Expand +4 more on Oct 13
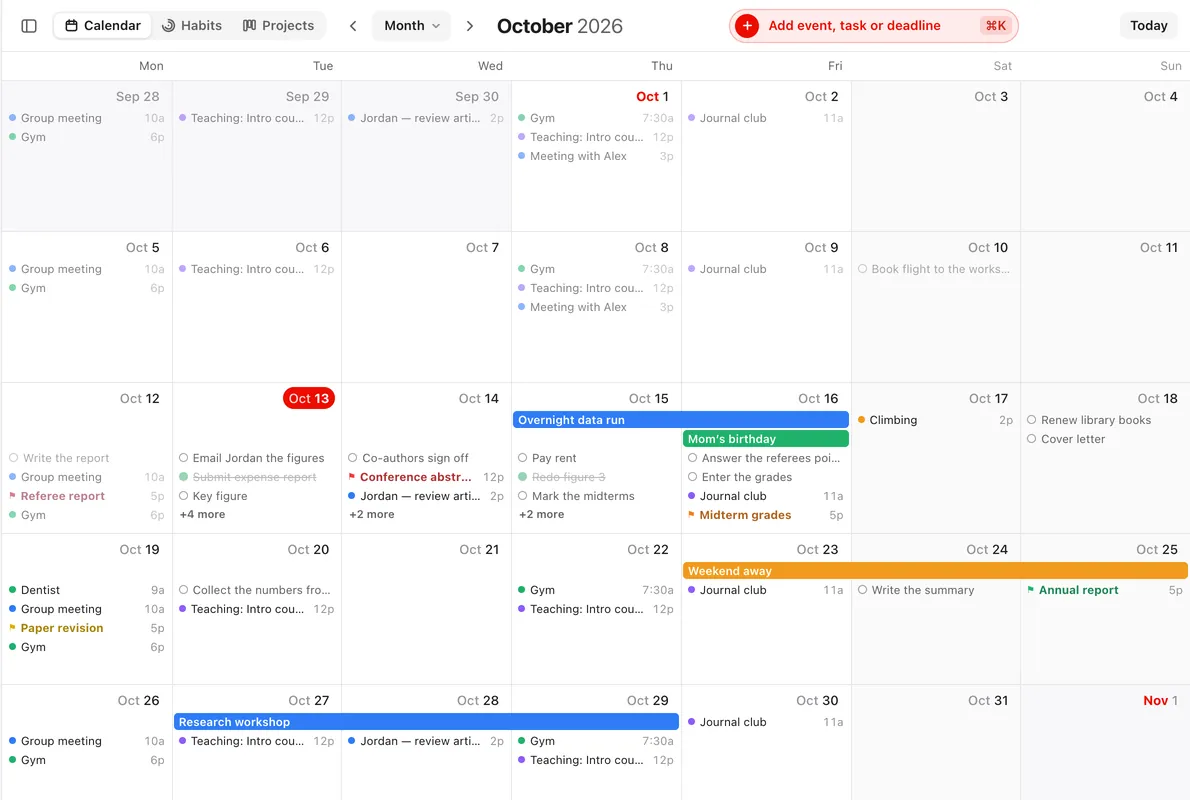 coord(202,515)
